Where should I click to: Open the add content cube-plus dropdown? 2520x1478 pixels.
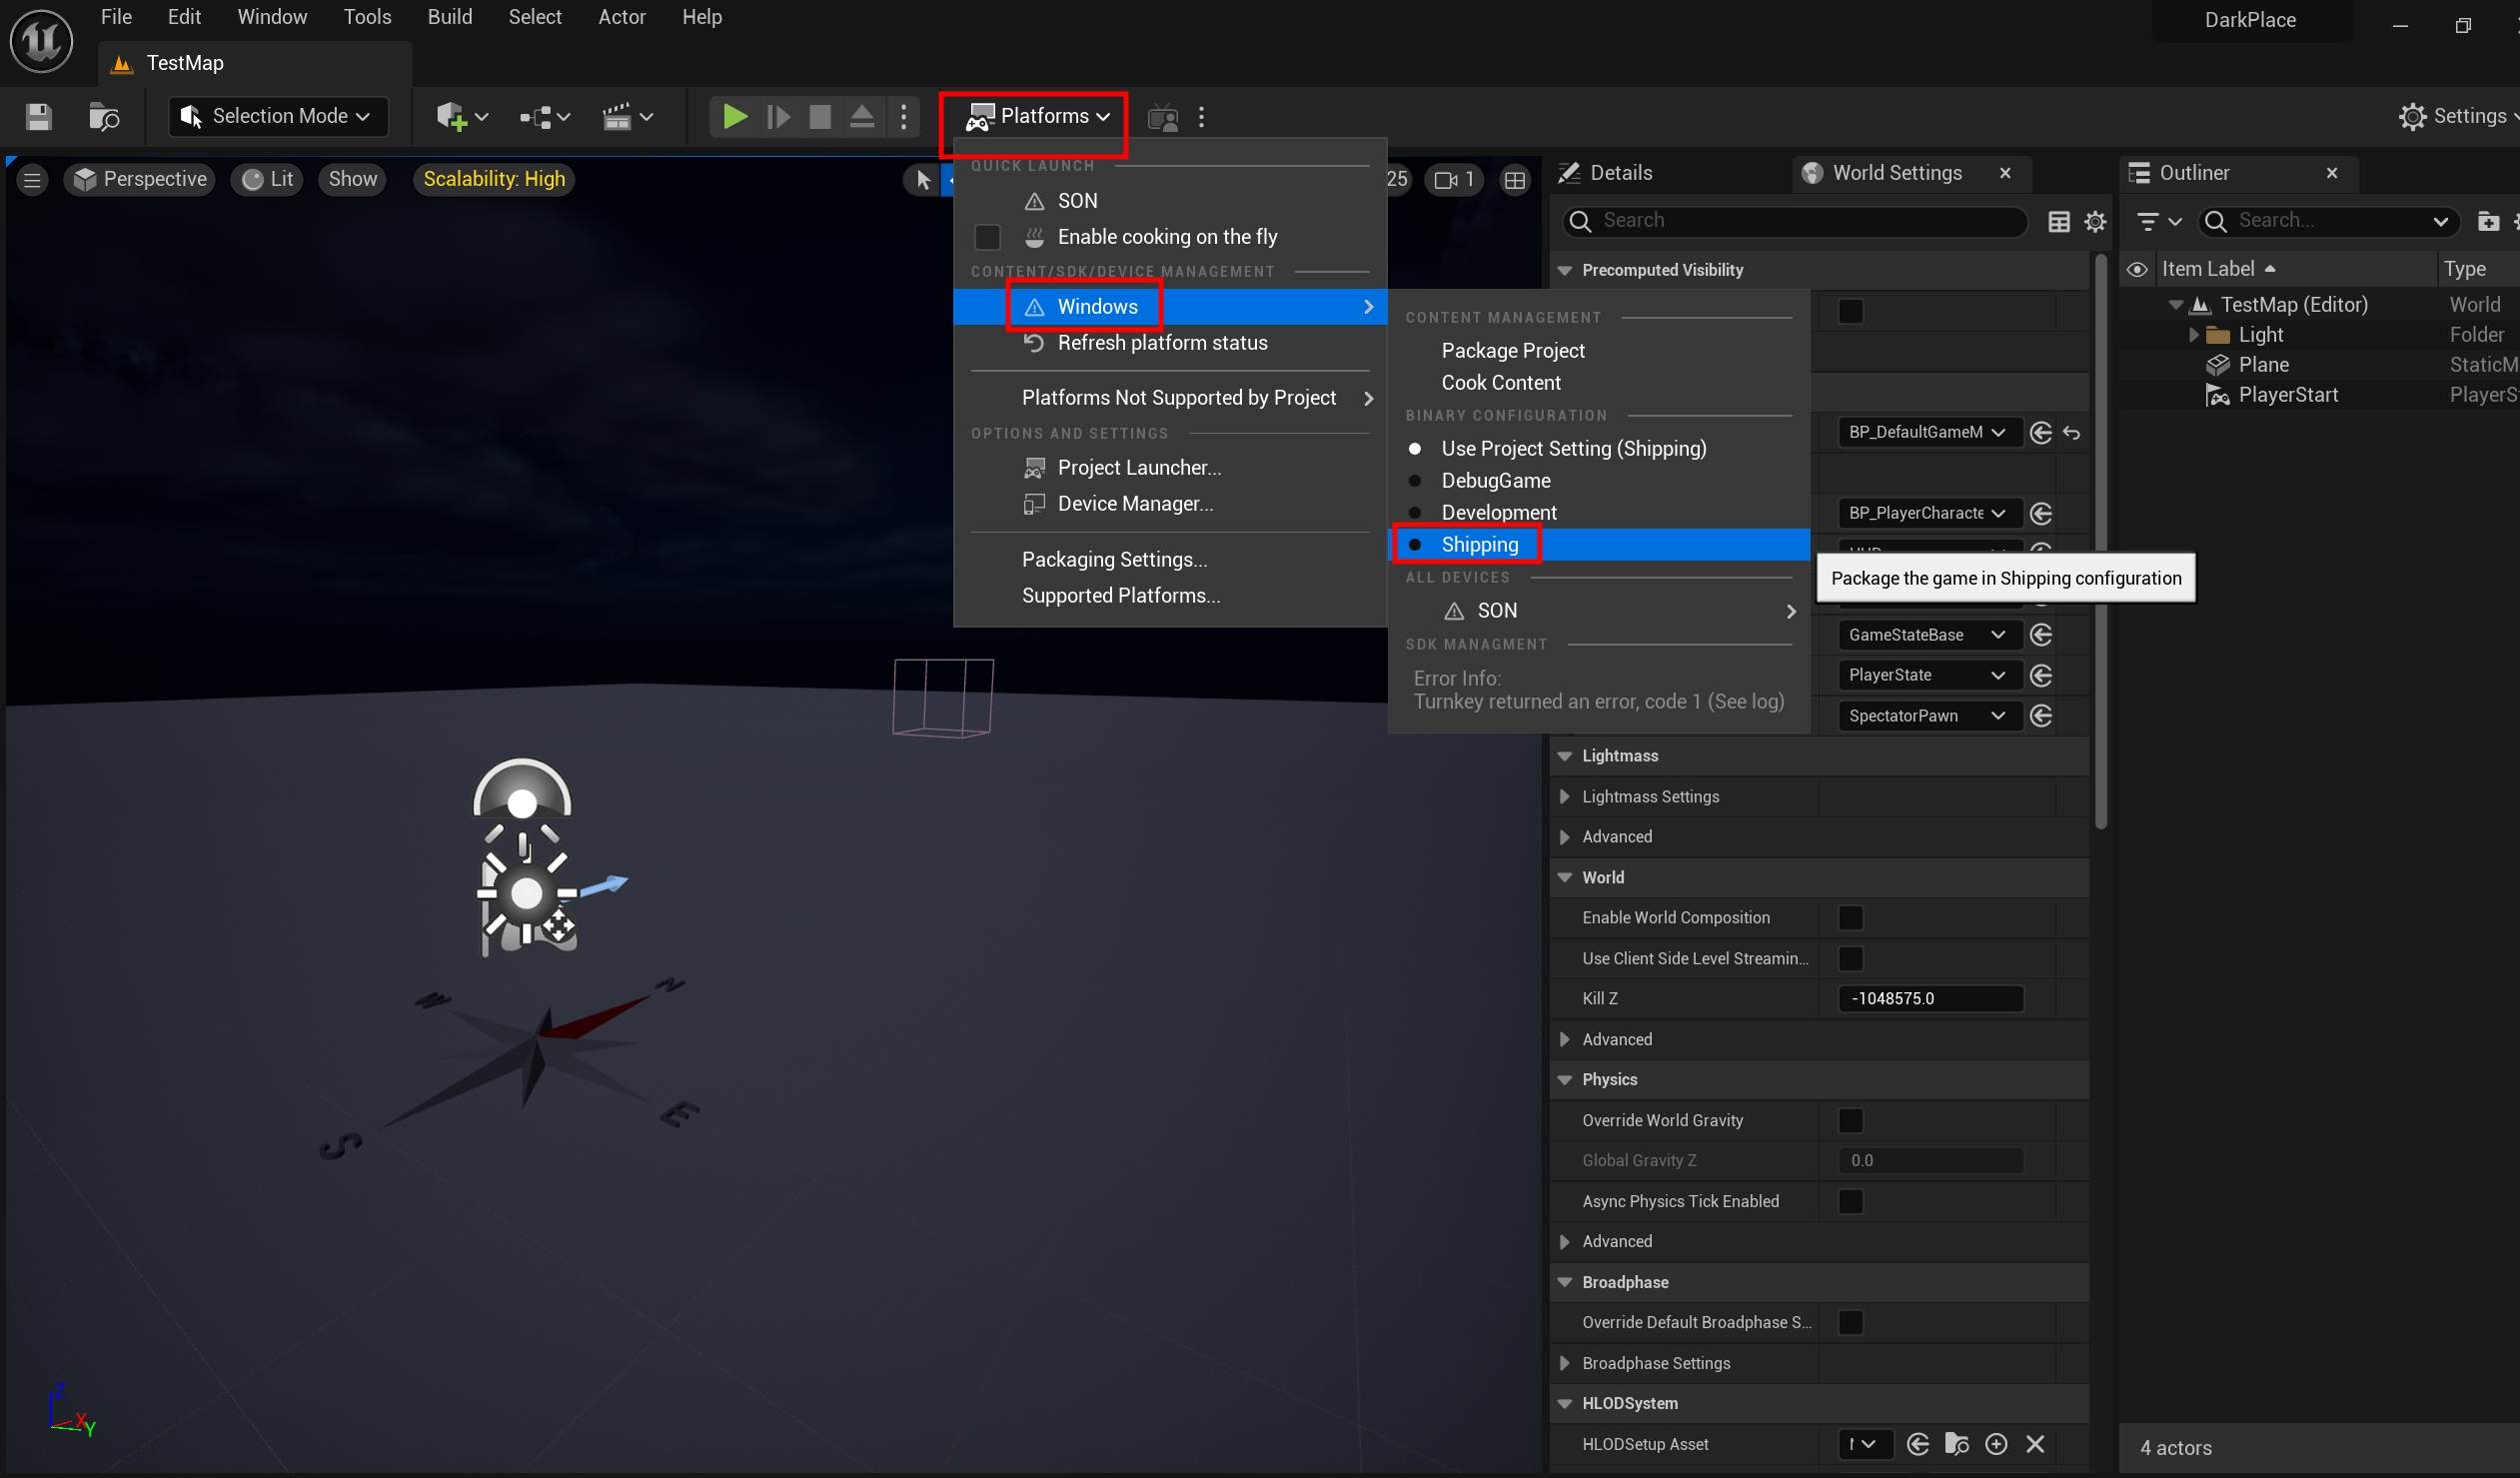(461, 117)
